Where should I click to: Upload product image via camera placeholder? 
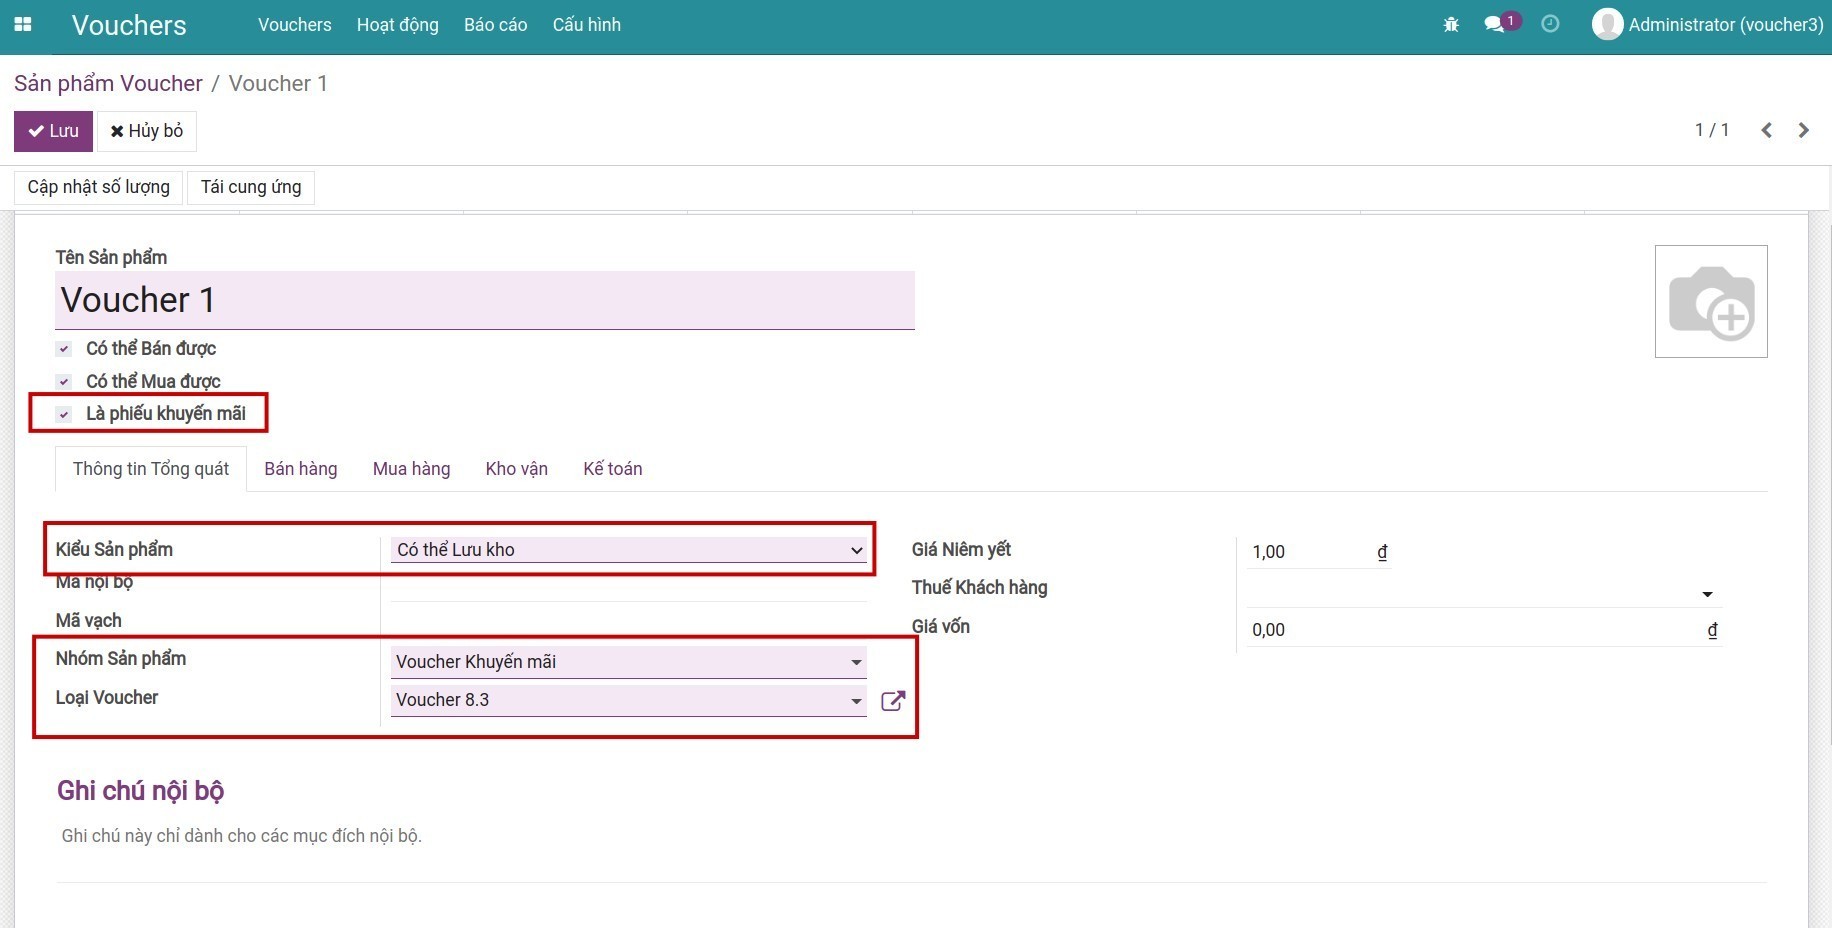(x=1711, y=301)
